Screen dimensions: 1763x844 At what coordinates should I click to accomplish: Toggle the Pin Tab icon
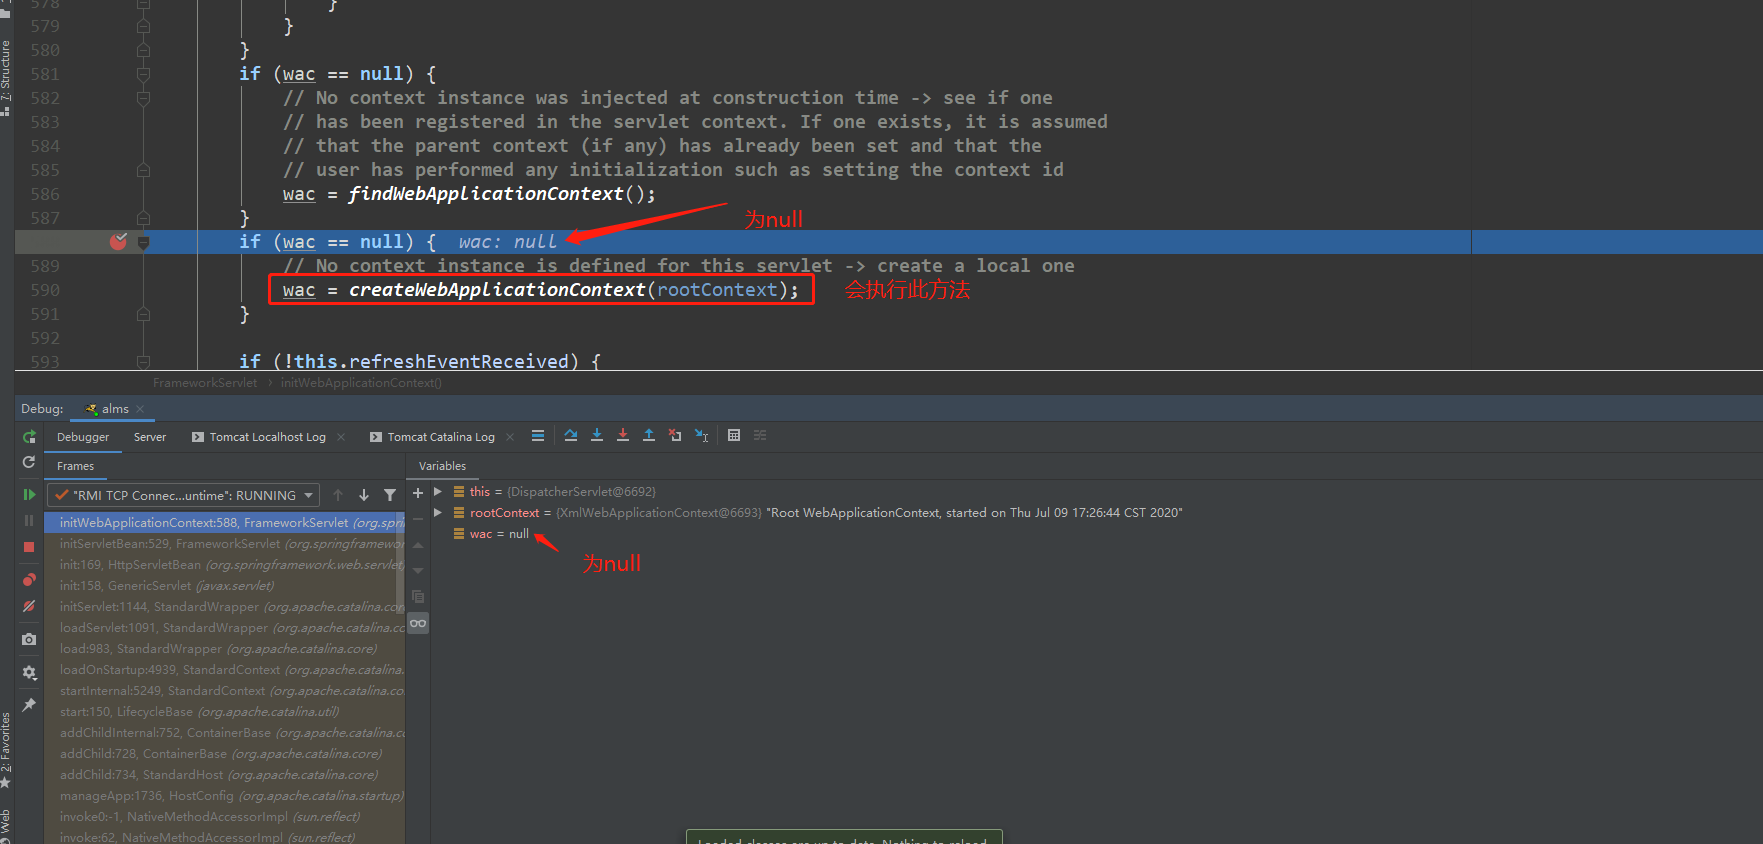(29, 705)
